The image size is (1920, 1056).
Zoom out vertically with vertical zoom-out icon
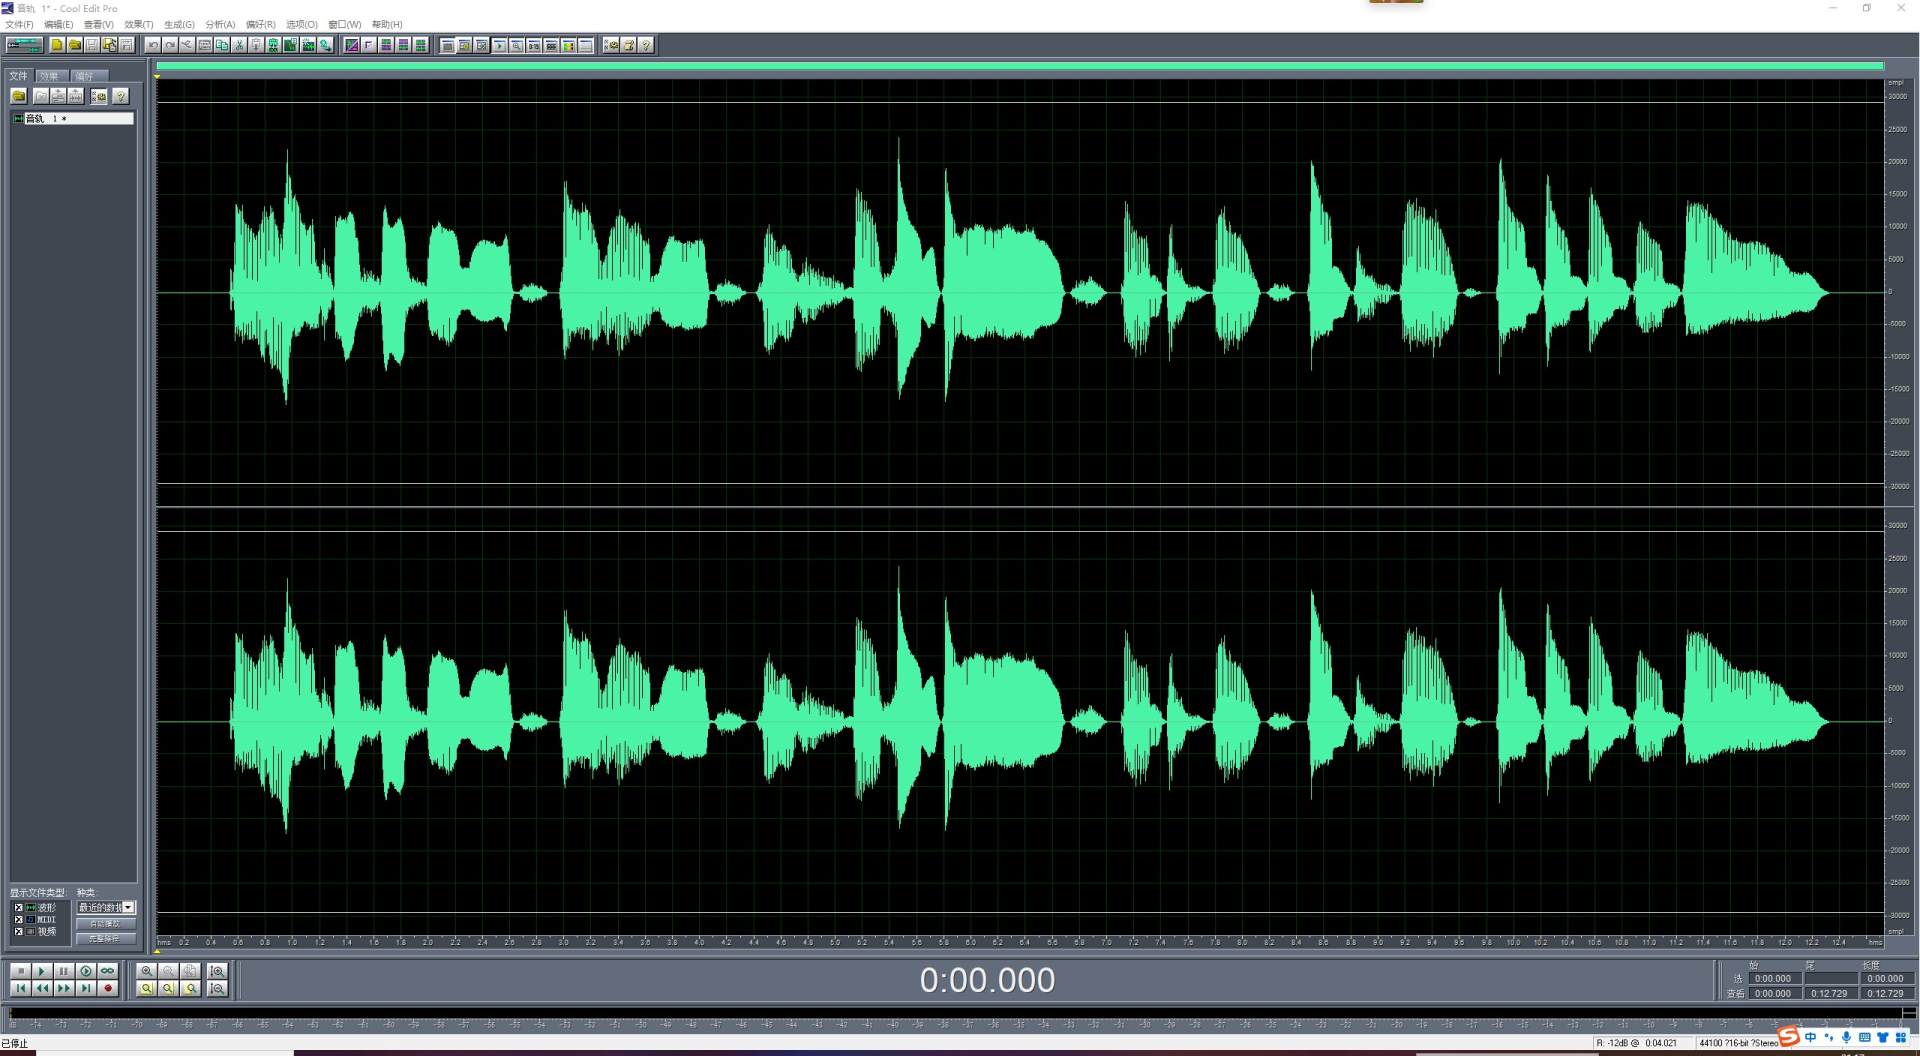(217, 988)
